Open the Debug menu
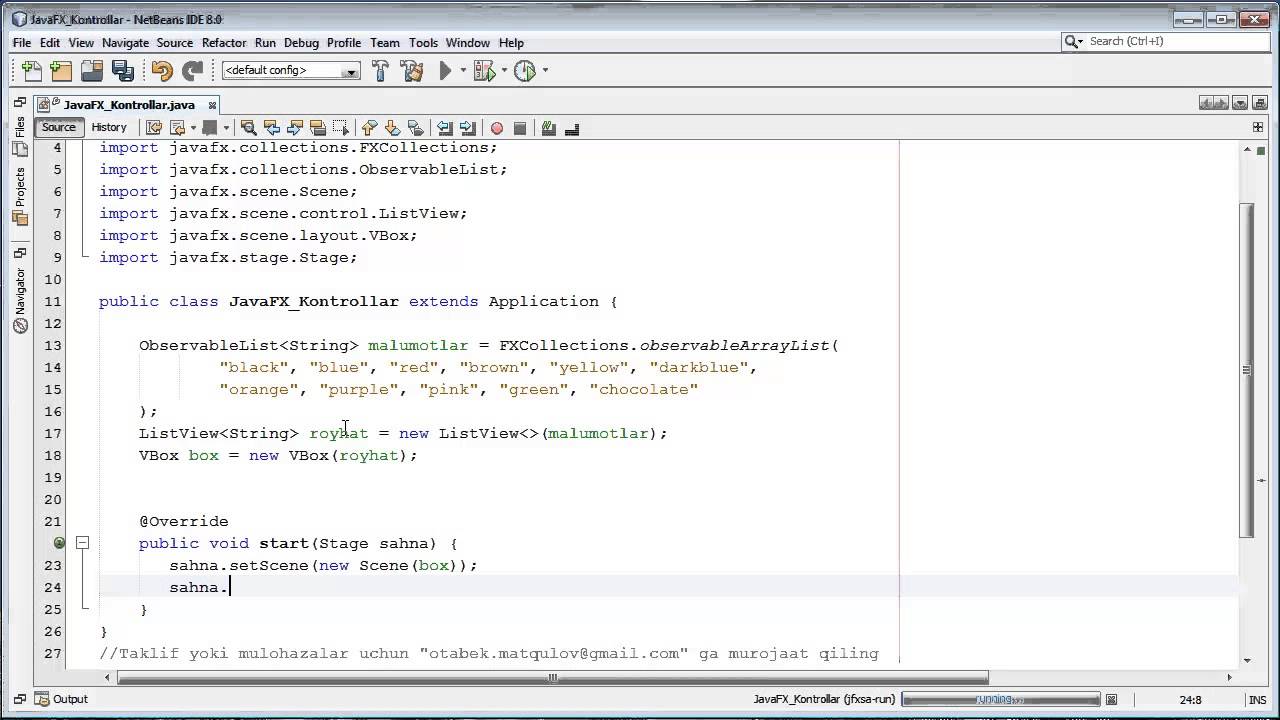Image resolution: width=1280 pixels, height=720 pixels. click(301, 43)
